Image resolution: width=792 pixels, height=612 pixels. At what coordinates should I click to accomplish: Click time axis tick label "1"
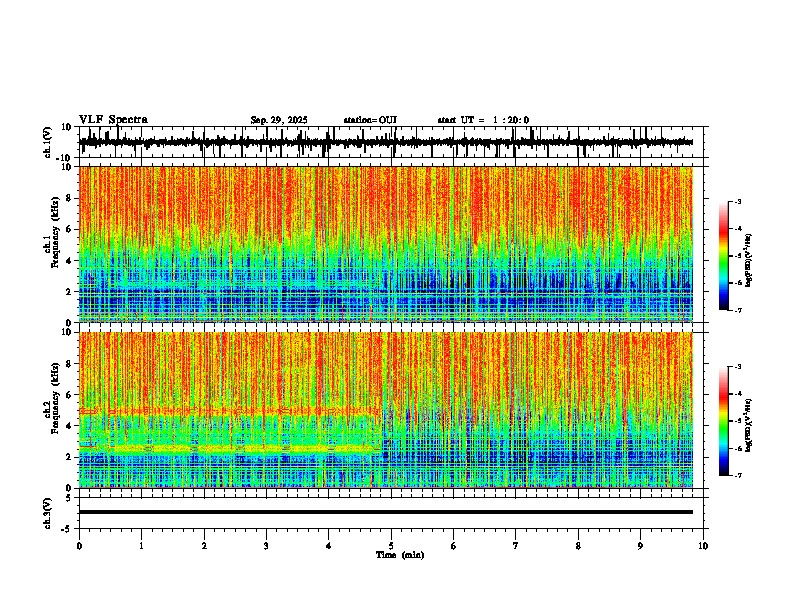click(141, 546)
